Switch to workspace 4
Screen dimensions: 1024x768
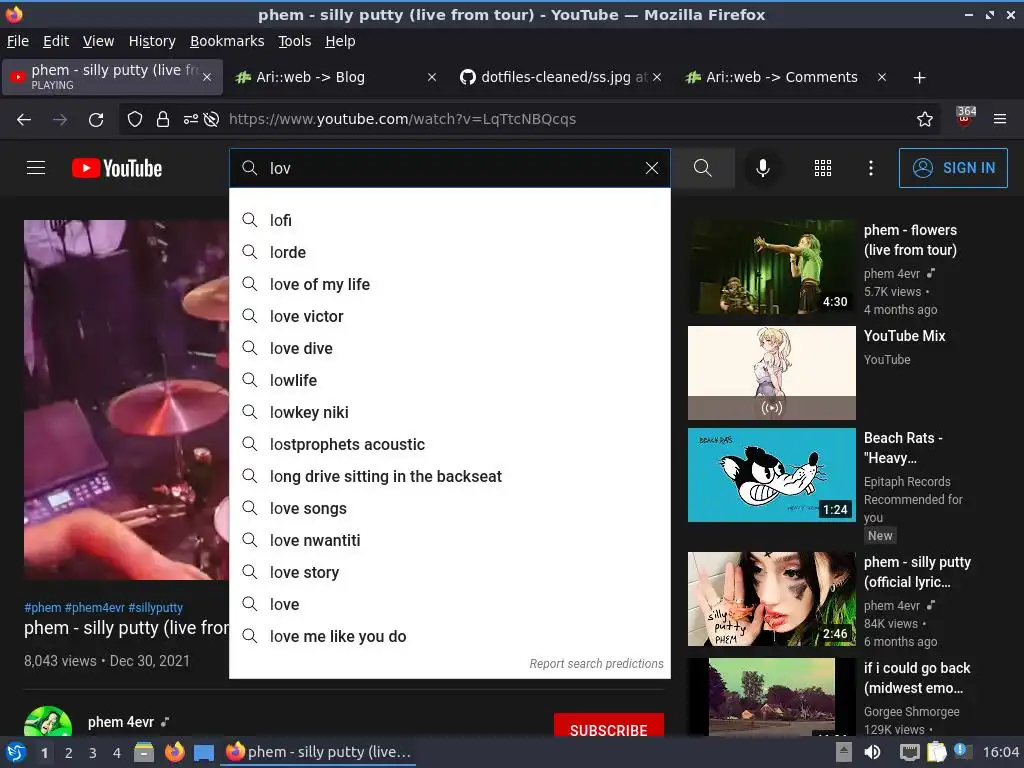pos(117,753)
